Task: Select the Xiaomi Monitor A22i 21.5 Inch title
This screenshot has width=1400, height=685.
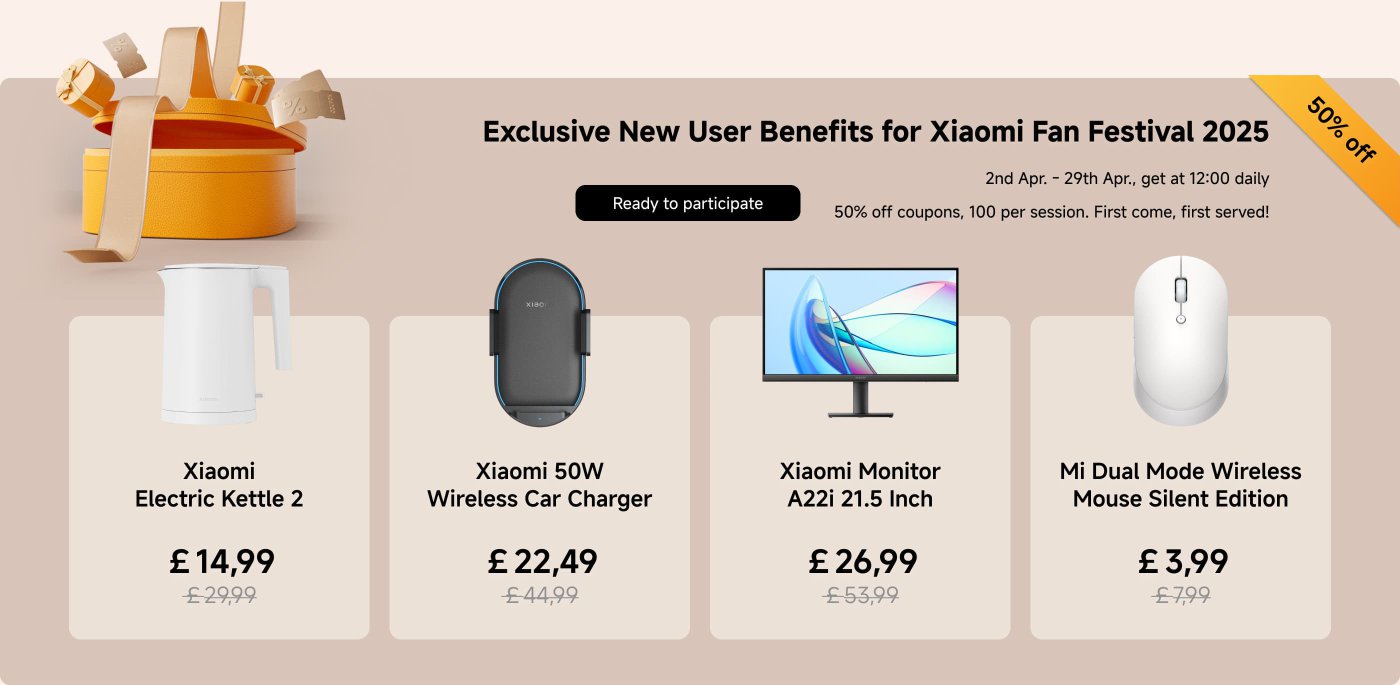Action: coord(860,485)
